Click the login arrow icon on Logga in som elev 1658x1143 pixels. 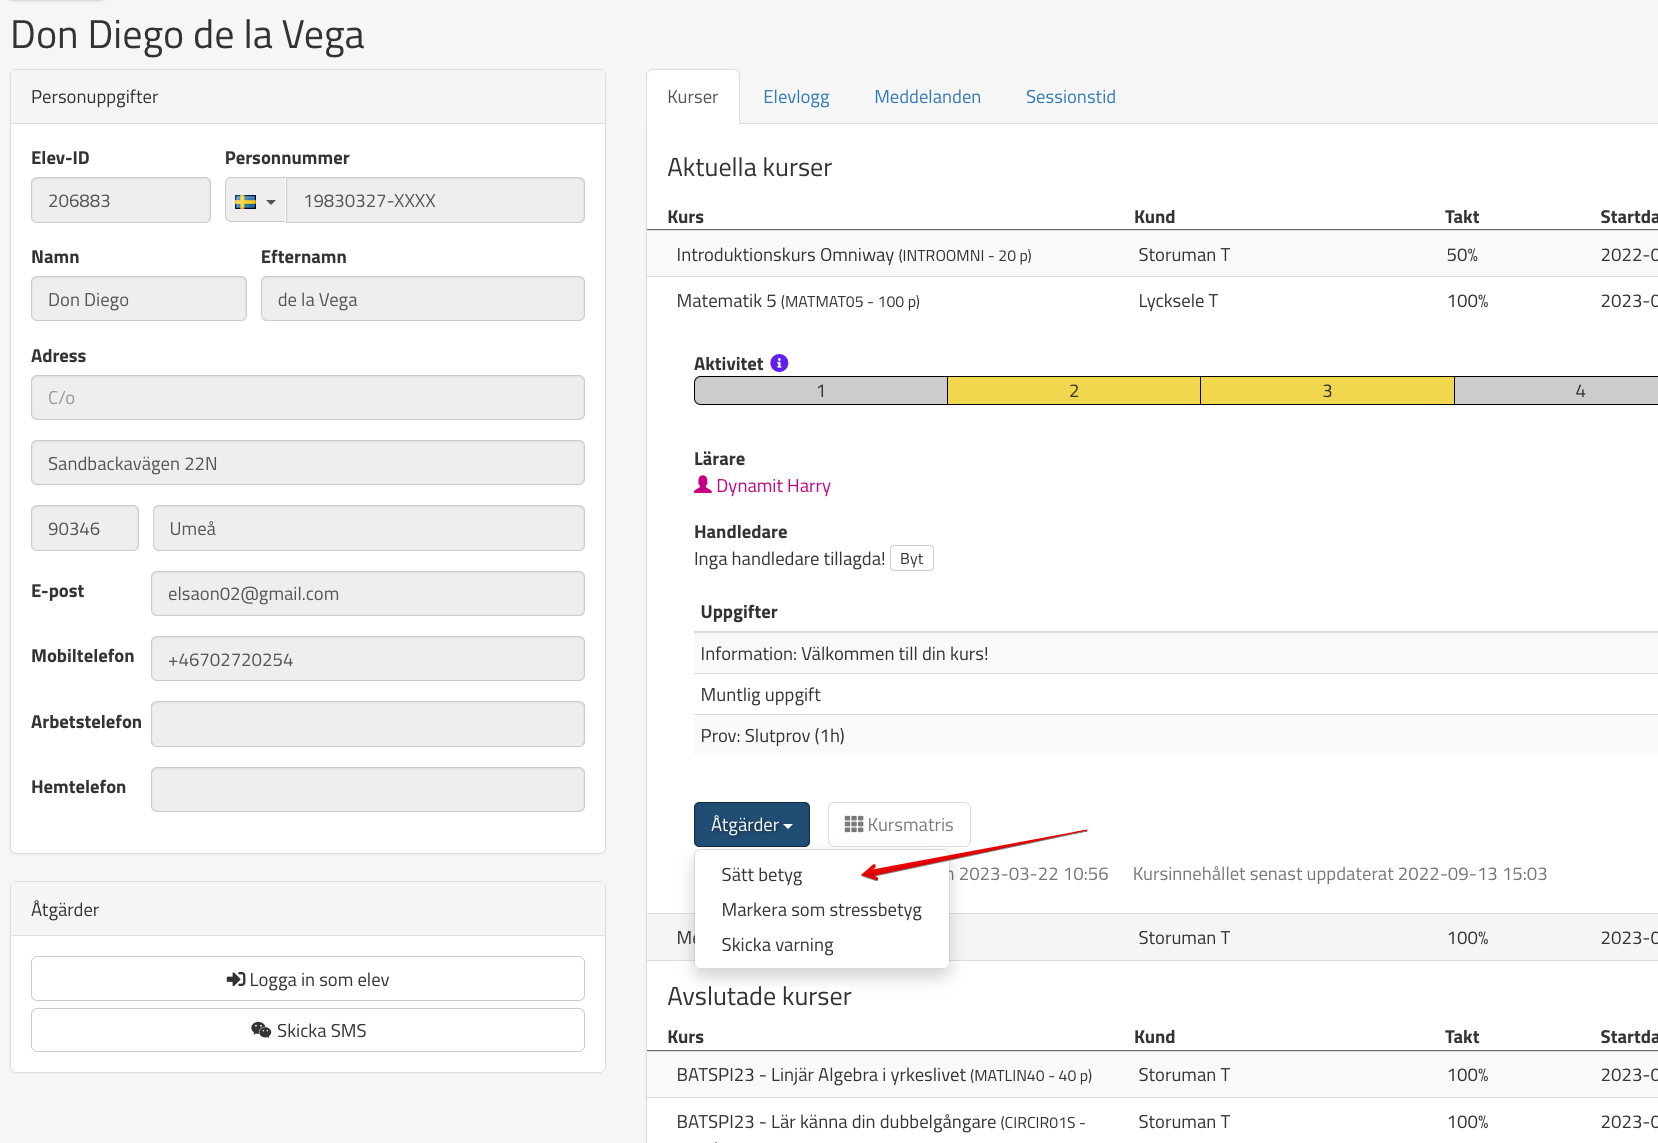tap(236, 979)
